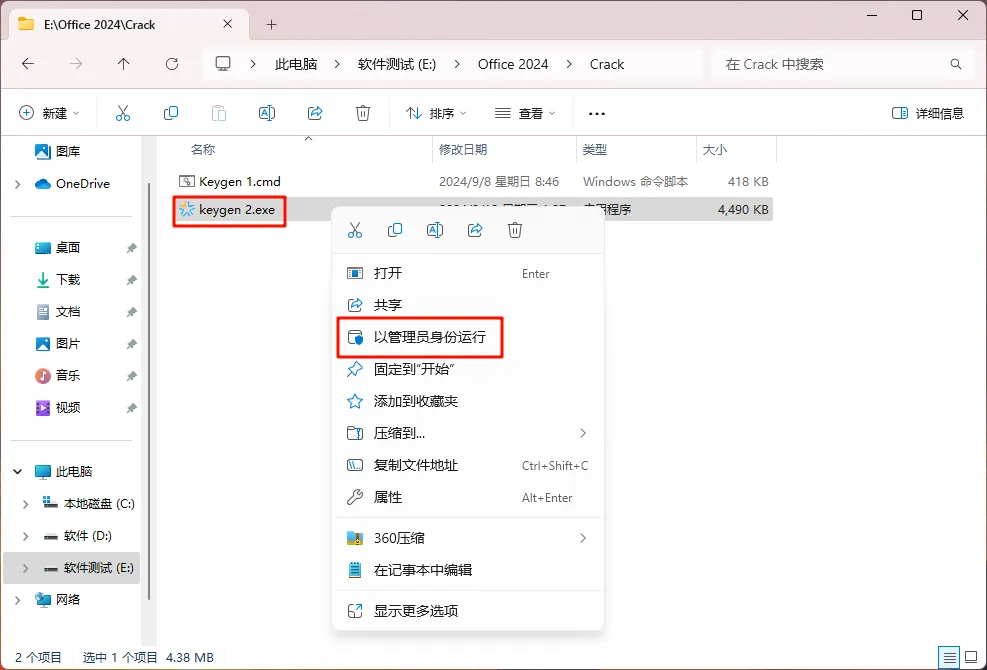Refresh the current folder
Viewport: 987px width, 670px height.
172,64
